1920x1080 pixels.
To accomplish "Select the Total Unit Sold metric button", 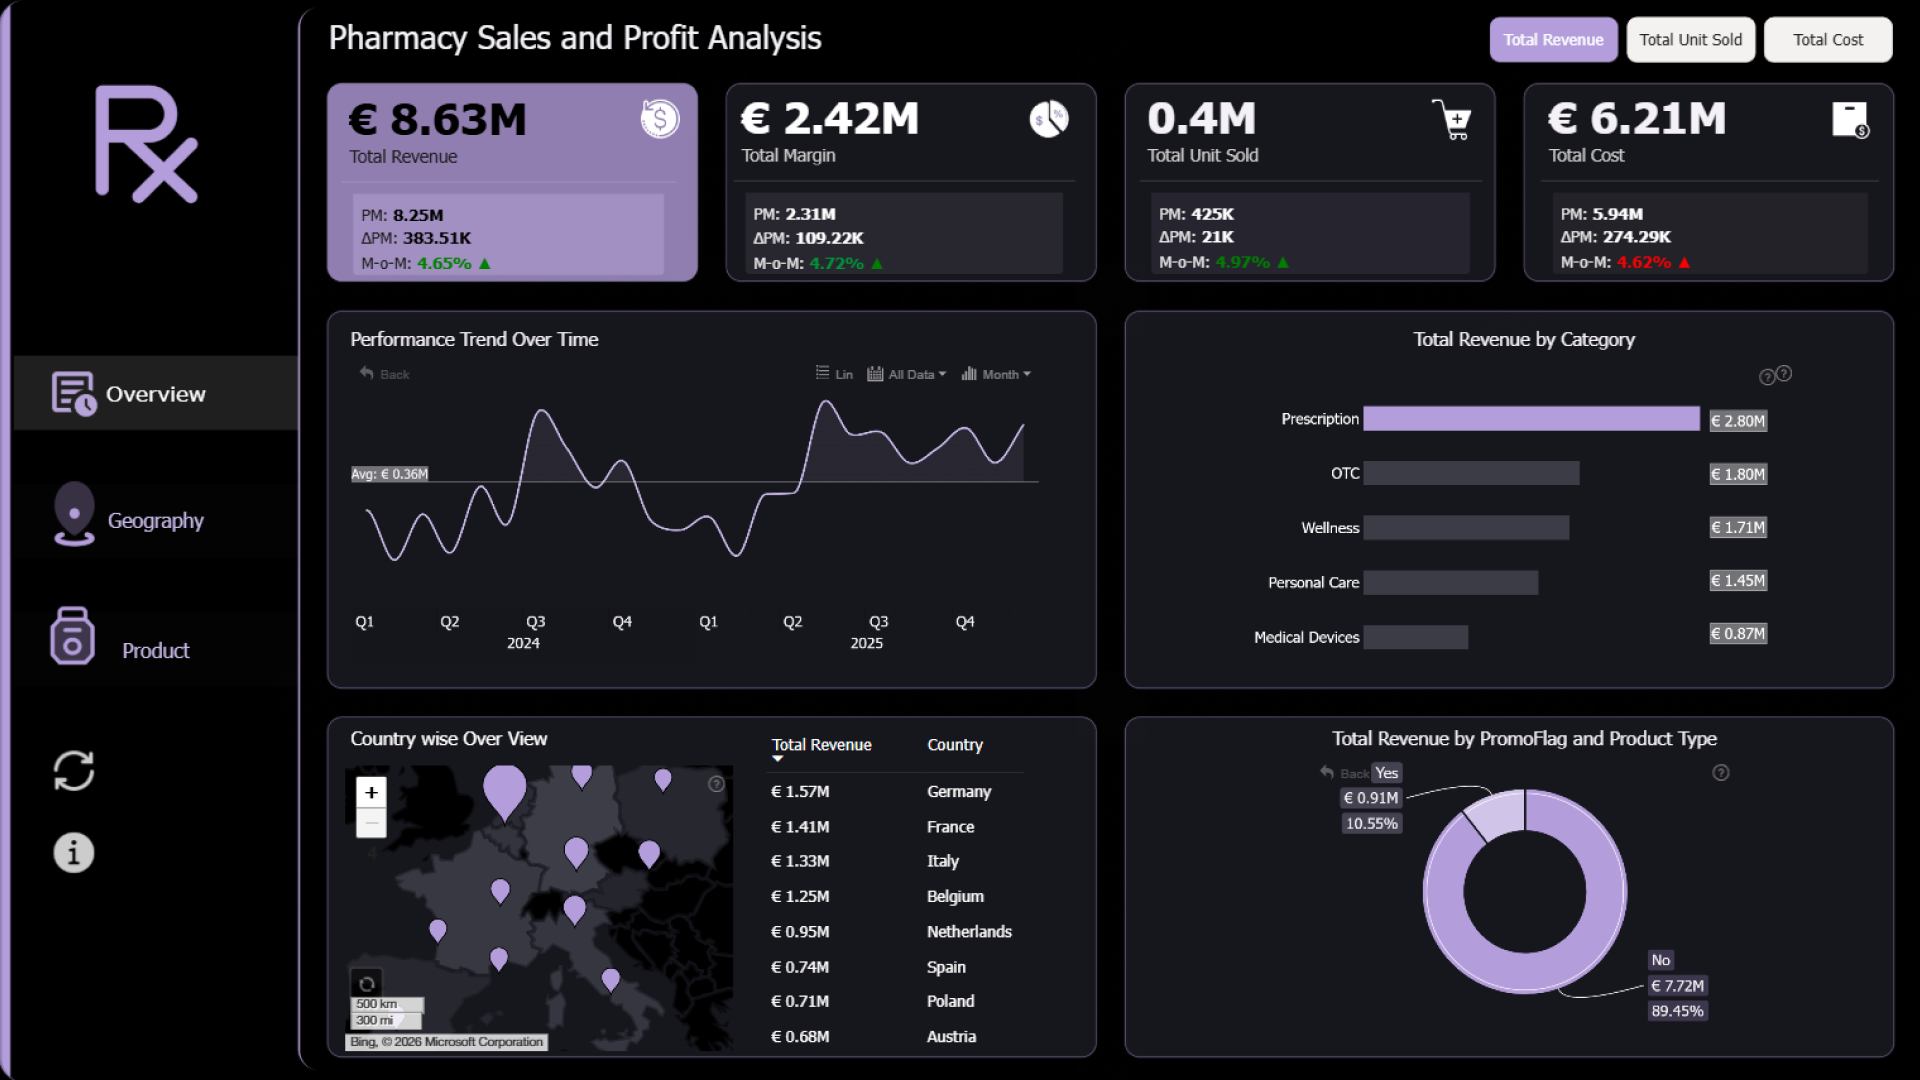I will 1690,40.
